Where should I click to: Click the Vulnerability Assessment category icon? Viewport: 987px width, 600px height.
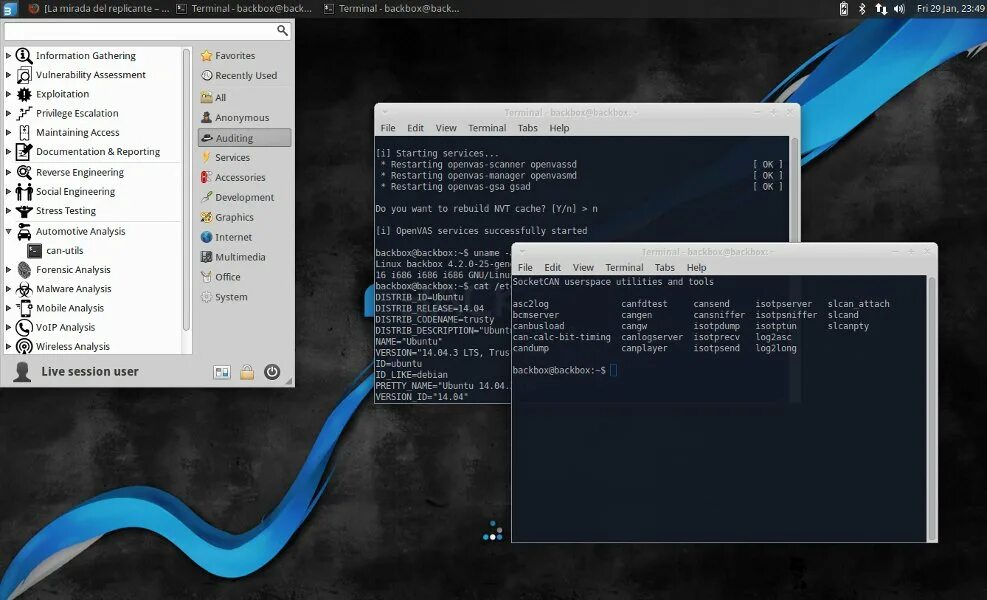(24, 75)
